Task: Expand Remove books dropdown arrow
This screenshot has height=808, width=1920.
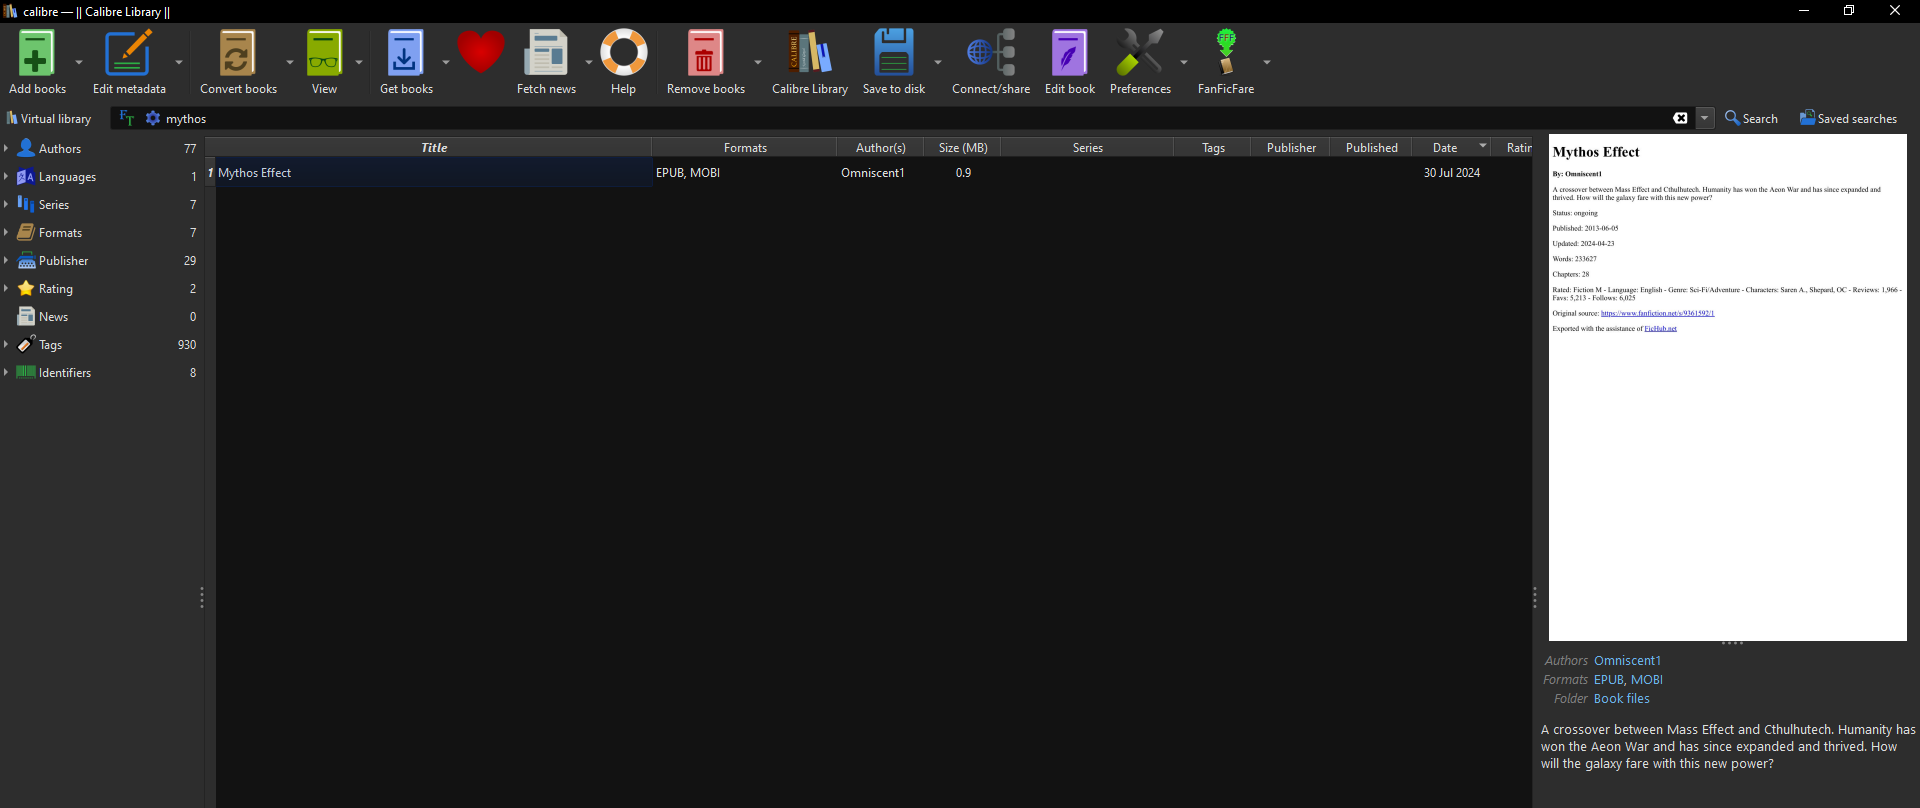Action: [758, 62]
